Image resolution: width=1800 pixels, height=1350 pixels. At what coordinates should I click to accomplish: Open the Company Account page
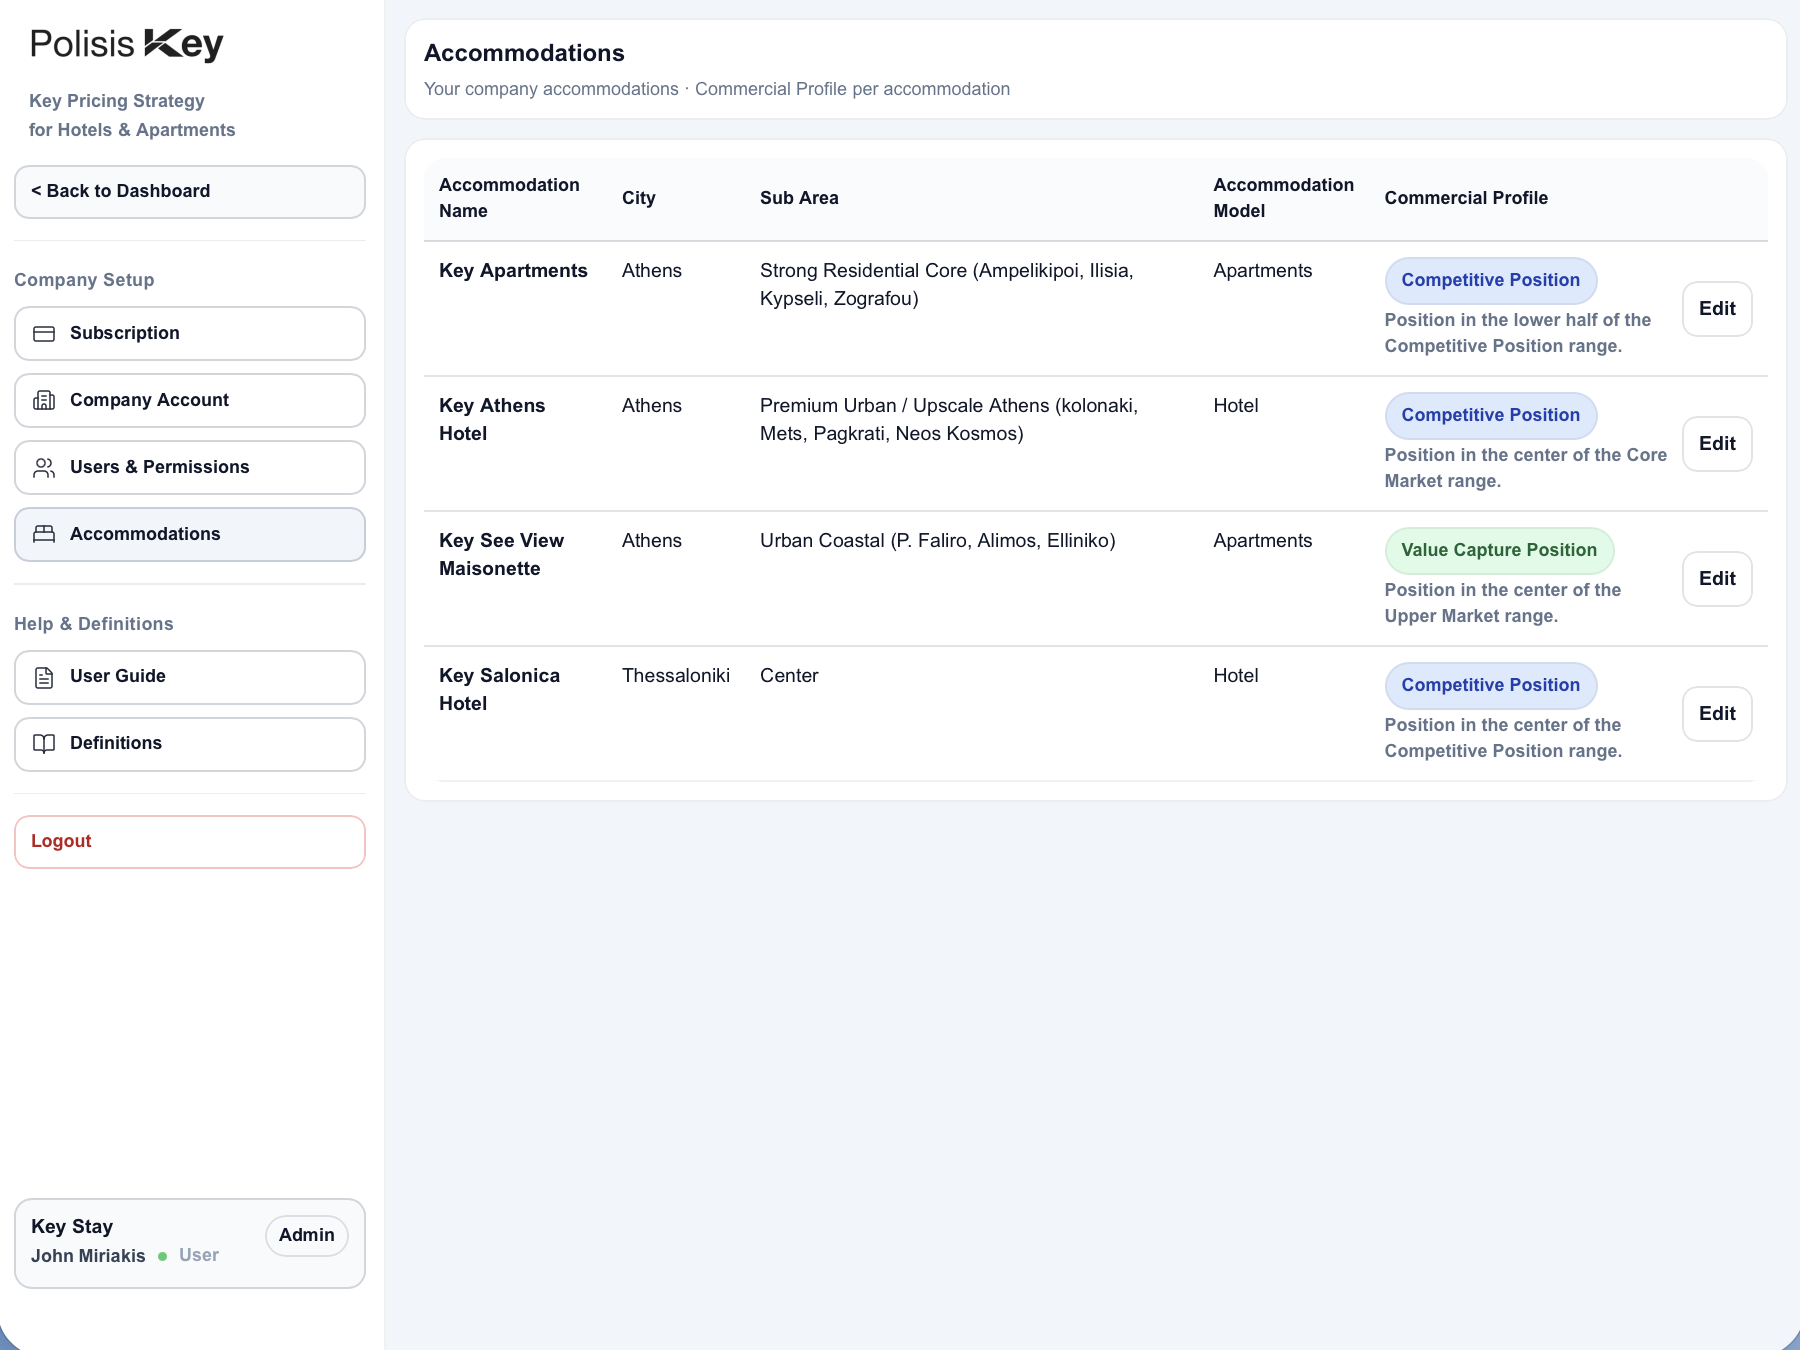pos(190,401)
